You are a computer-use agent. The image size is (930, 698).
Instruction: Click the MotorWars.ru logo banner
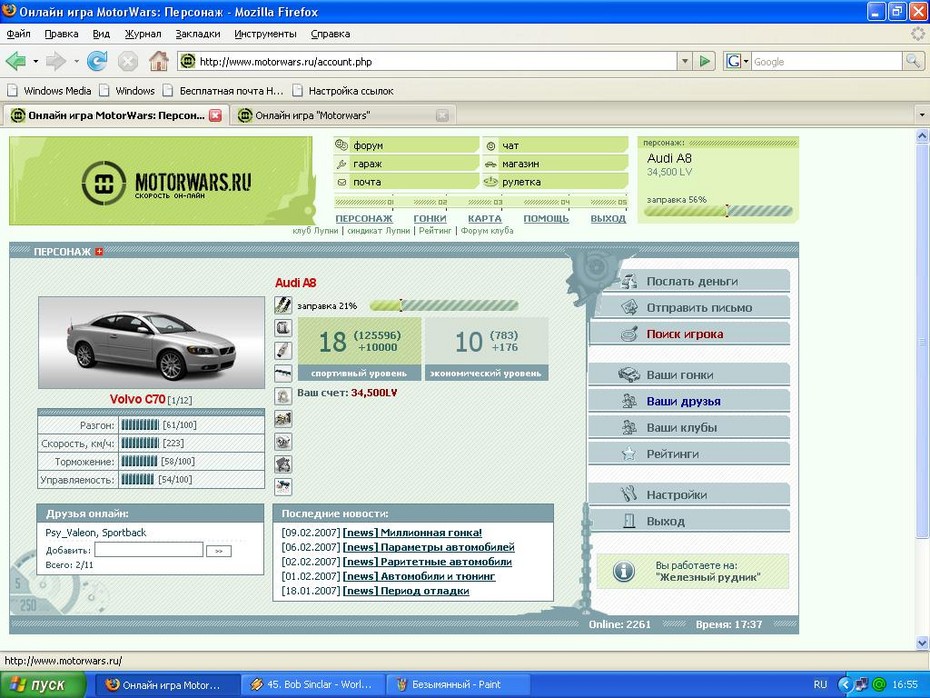pos(161,181)
